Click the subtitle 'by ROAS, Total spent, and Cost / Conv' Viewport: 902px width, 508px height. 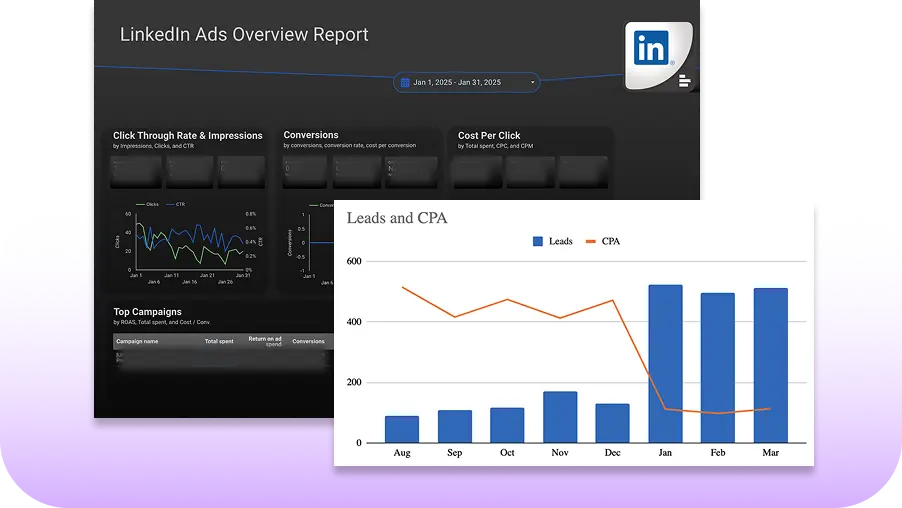click(162, 322)
